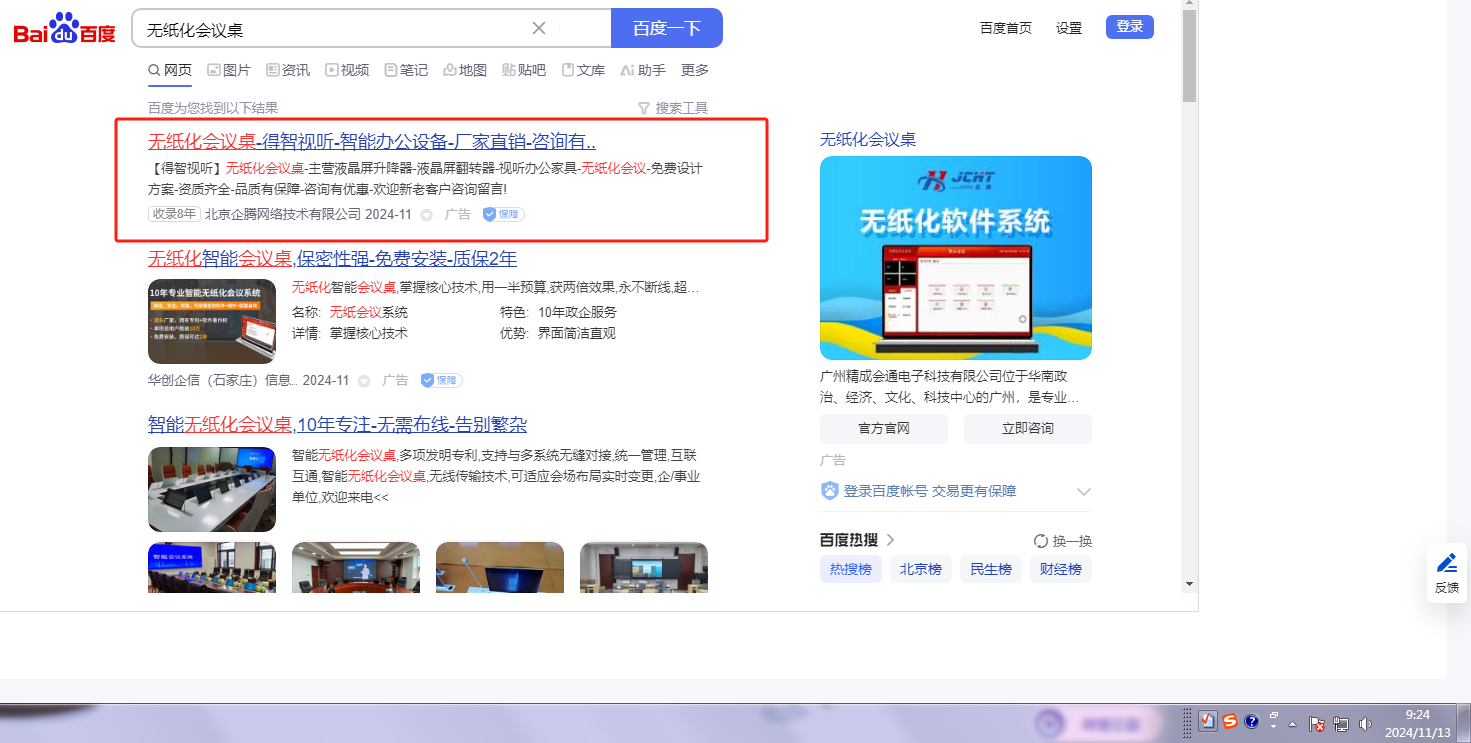Expand arrow beside 华创企信 2024-11
Viewport: 1471px width, 743px height.
click(x=364, y=381)
